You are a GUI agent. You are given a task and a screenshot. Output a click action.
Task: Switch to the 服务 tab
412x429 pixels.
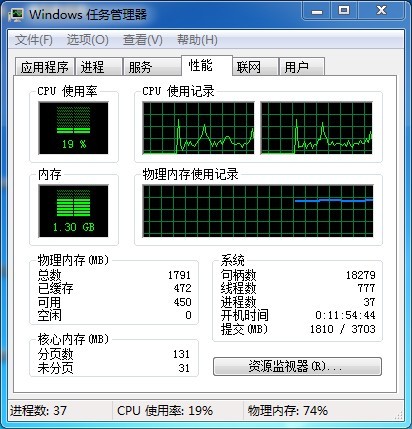[152, 67]
